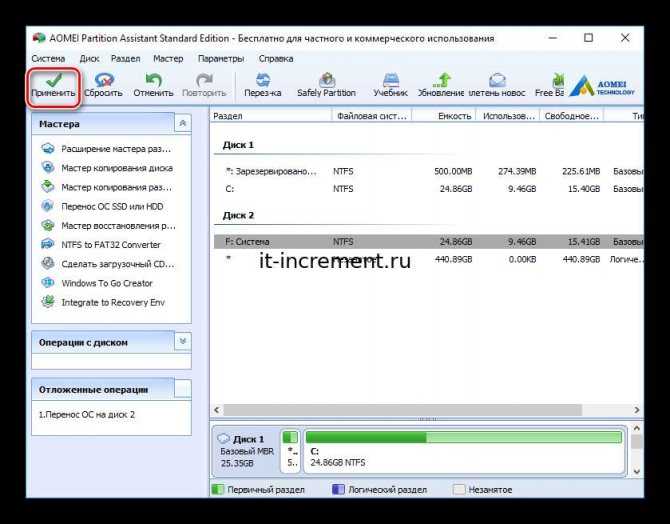Click the small reserved partition block on Диск 1
670x524 pixels.
[x=291, y=451]
